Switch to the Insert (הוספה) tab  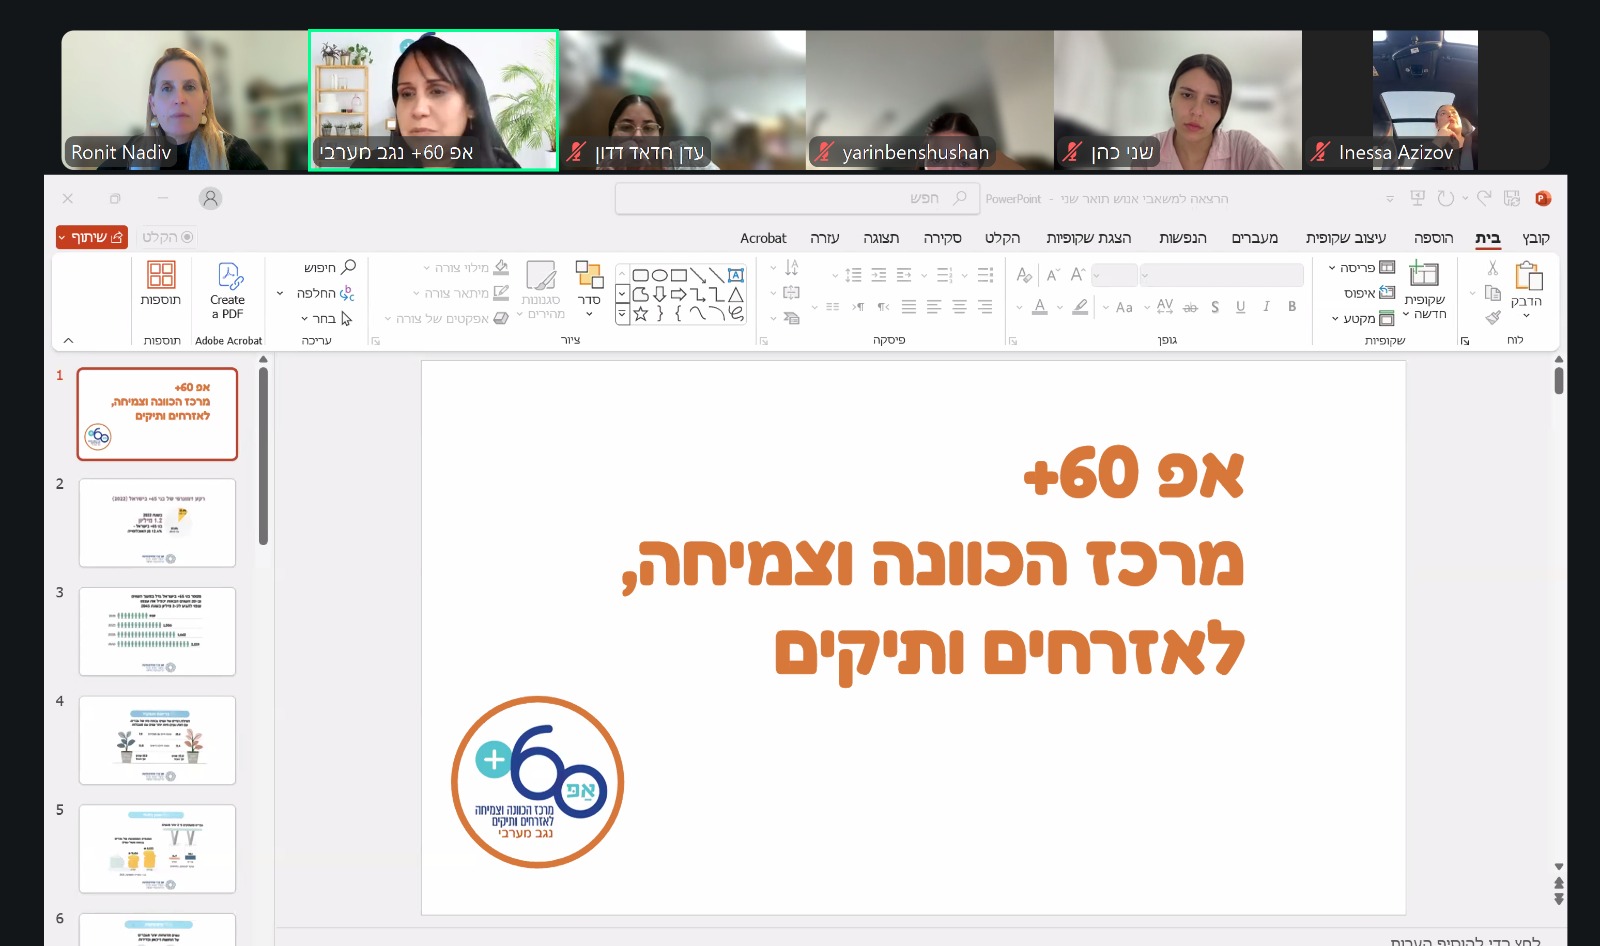pos(1433,238)
